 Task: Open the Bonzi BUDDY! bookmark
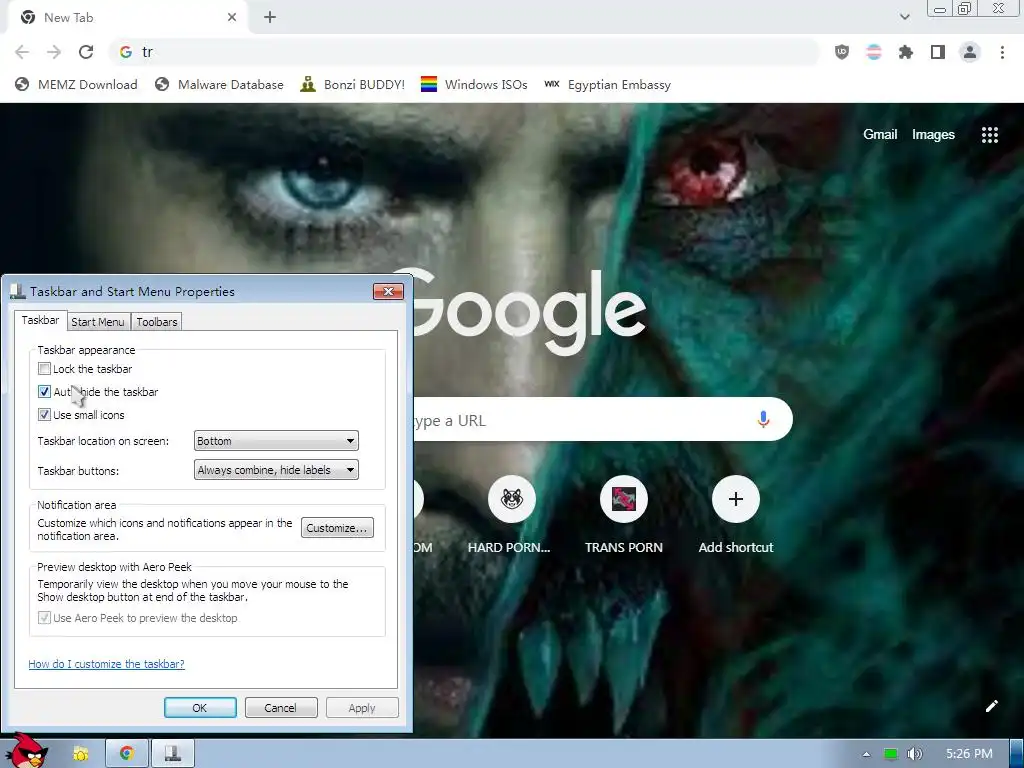click(353, 84)
